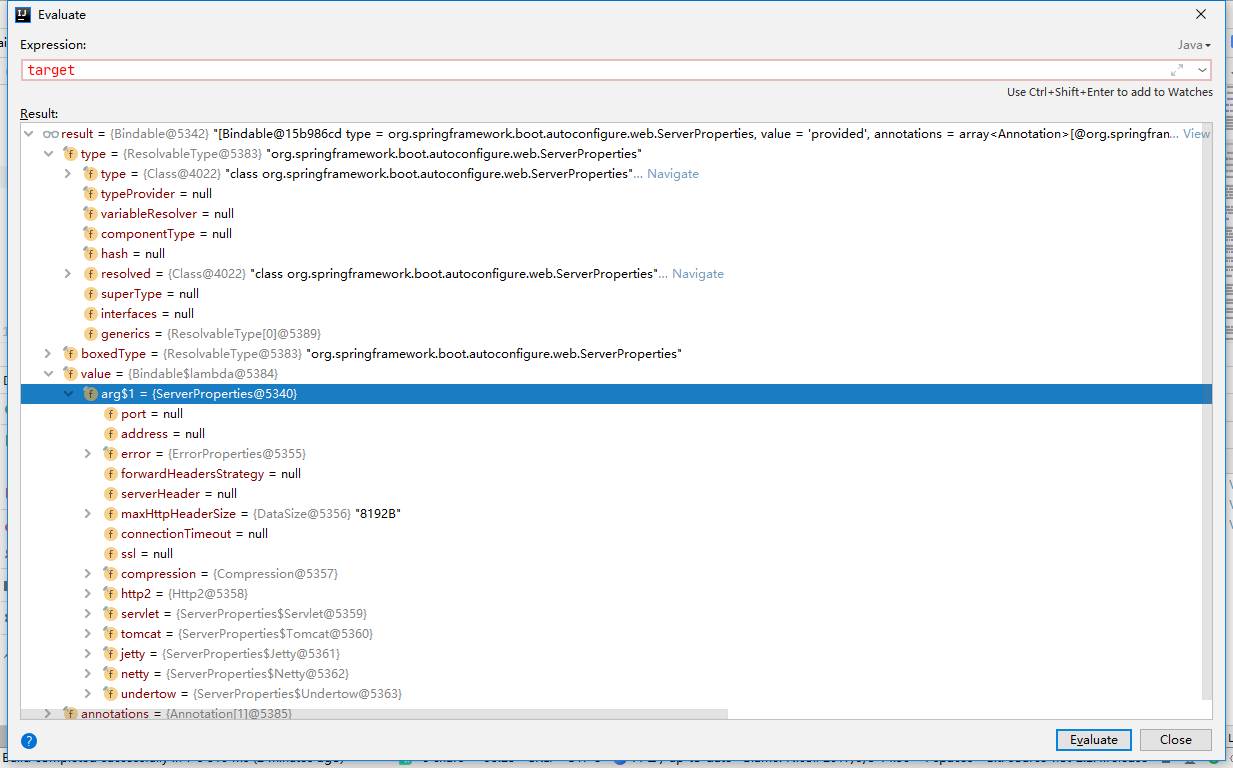
Task: Expand the tomcat node
Action: (89, 634)
